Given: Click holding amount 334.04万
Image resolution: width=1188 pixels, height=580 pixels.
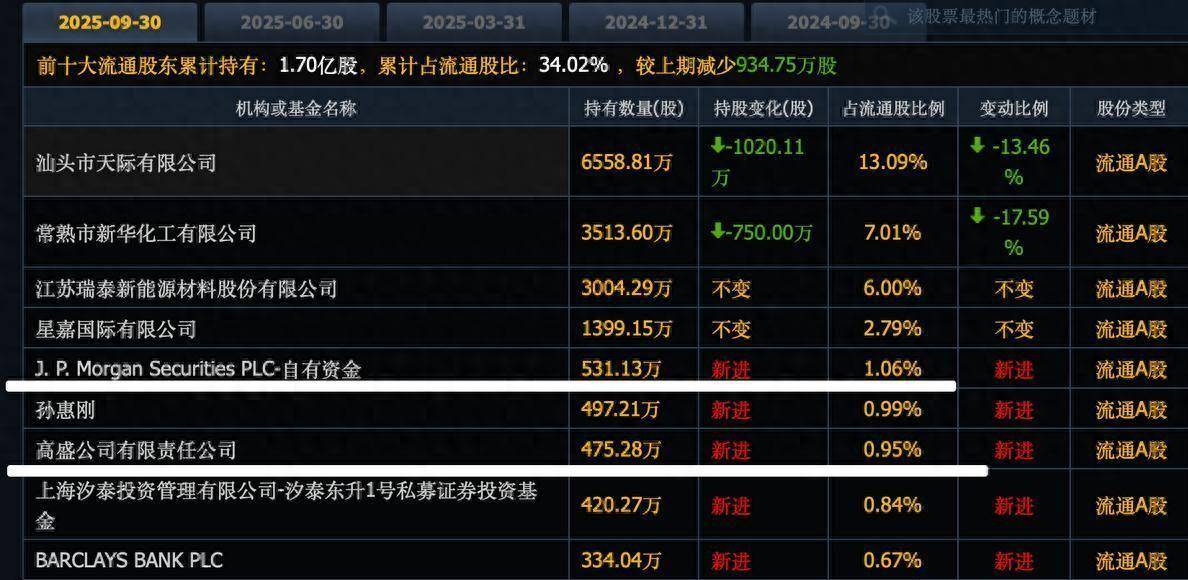Looking at the screenshot, I should (x=621, y=560).
